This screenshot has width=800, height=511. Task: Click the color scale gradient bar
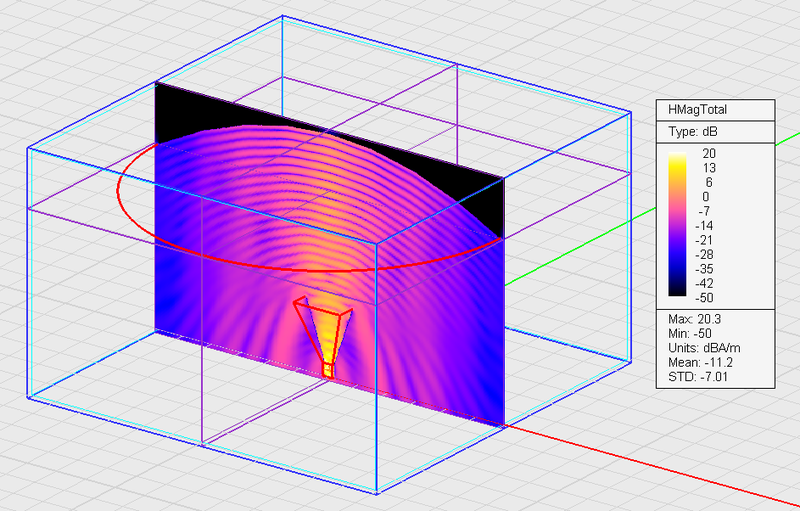tap(677, 224)
